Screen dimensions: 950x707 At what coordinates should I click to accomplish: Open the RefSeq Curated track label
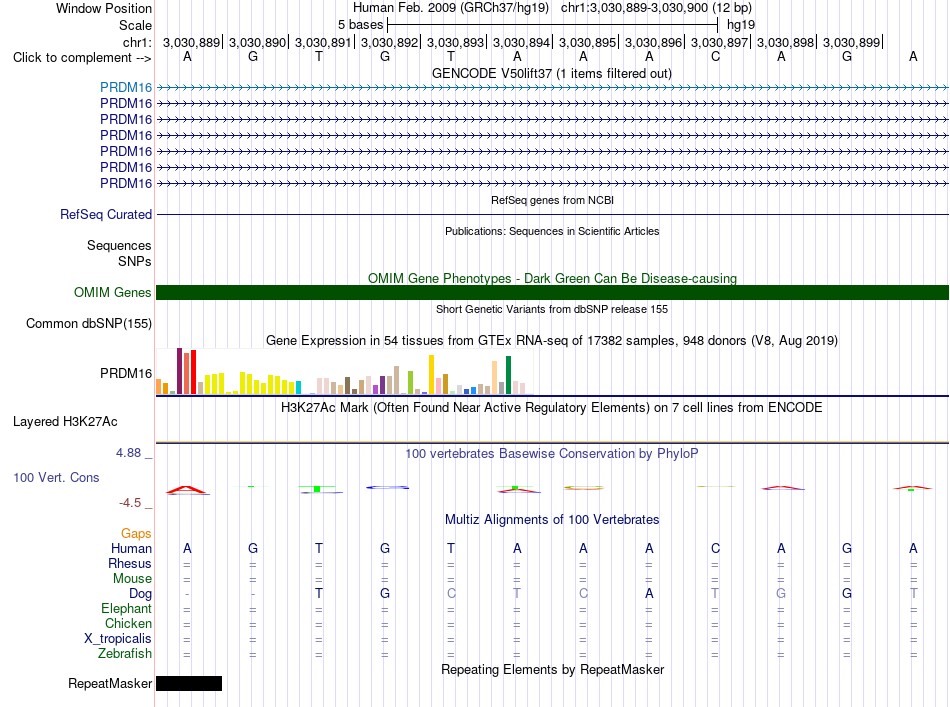click(x=106, y=214)
